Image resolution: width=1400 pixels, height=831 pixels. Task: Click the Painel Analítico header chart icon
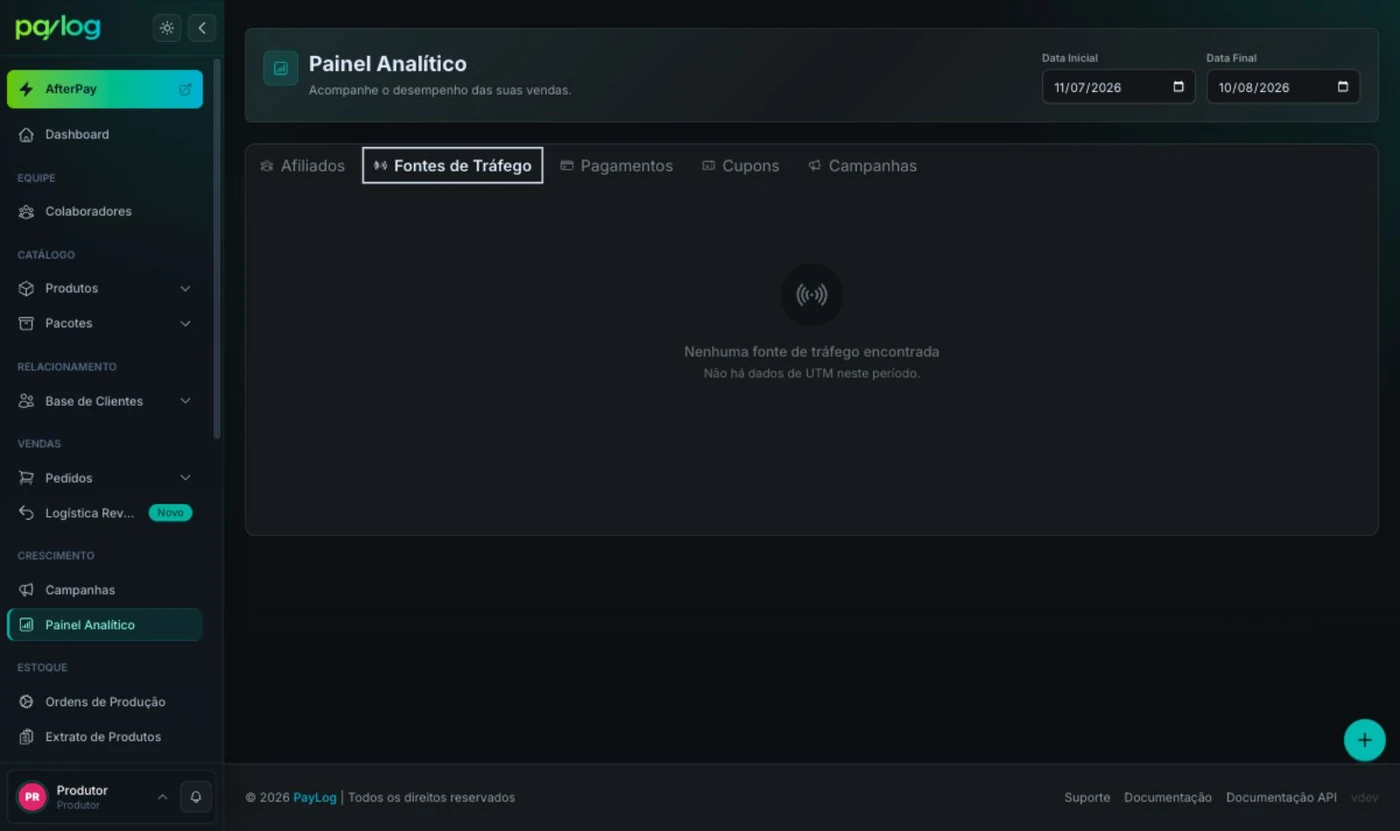281,68
